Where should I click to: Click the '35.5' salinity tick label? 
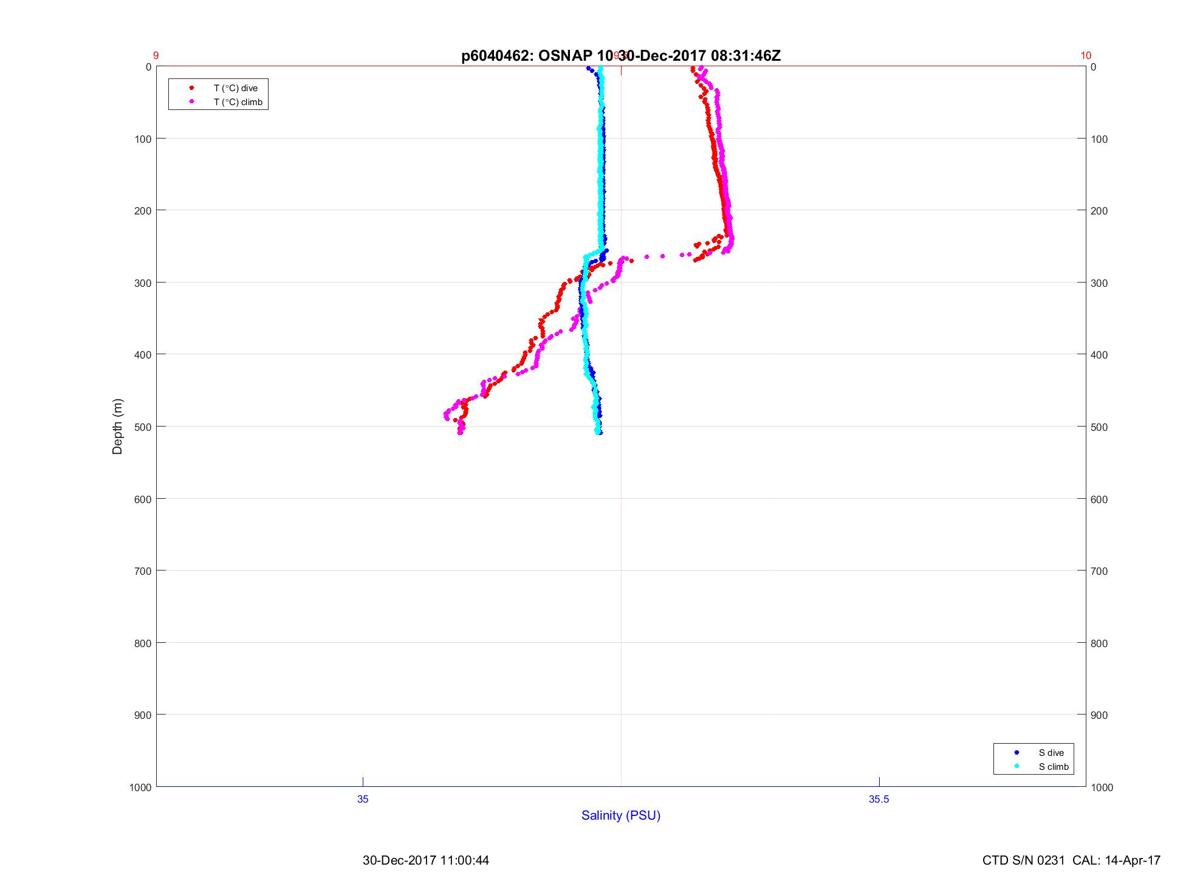(879, 799)
